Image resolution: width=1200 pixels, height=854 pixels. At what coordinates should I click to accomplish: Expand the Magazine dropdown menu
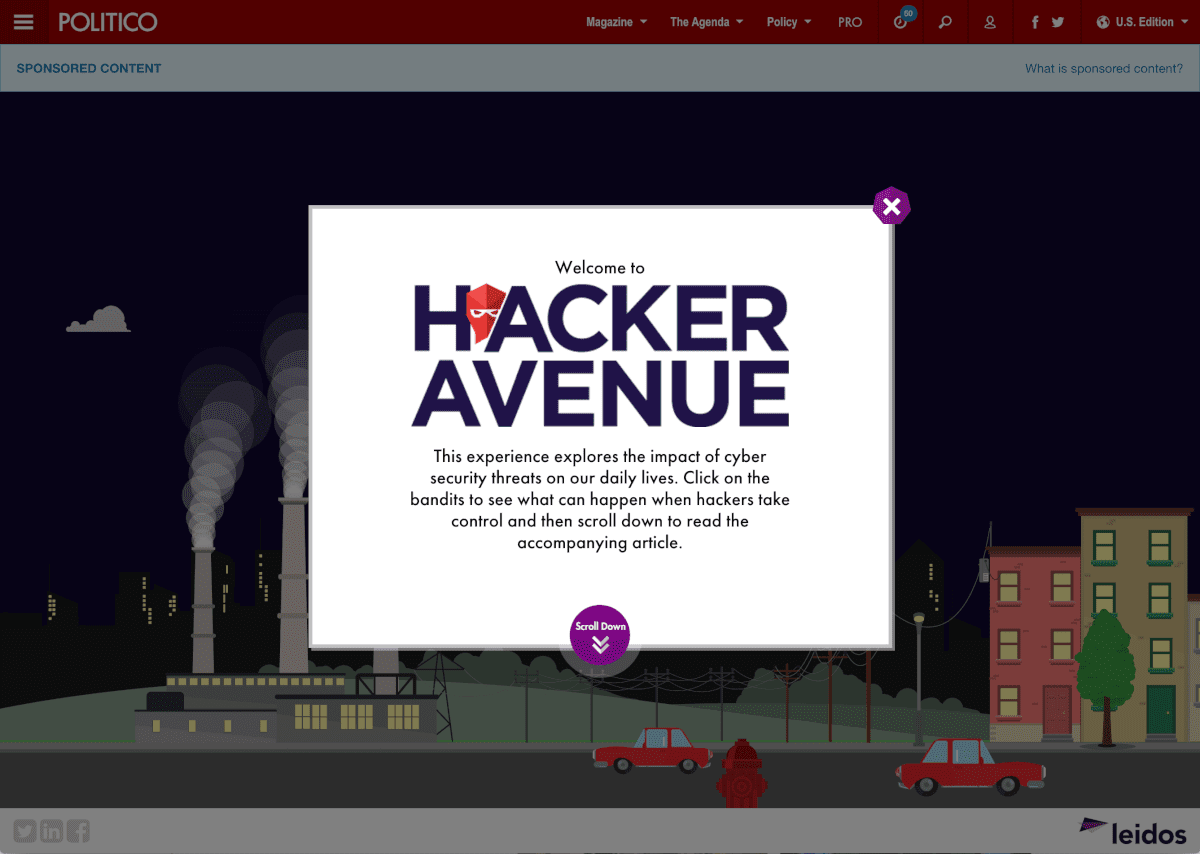click(616, 22)
